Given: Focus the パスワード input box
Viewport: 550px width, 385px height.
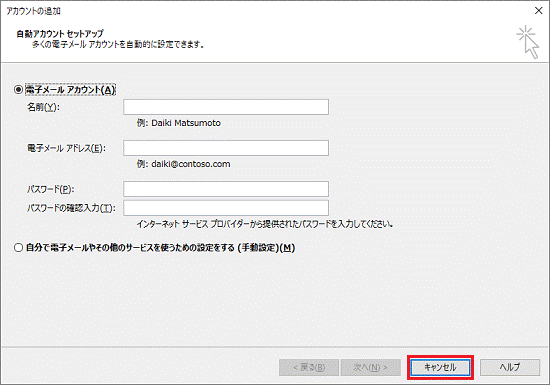Looking at the screenshot, I should pos(226,189).
